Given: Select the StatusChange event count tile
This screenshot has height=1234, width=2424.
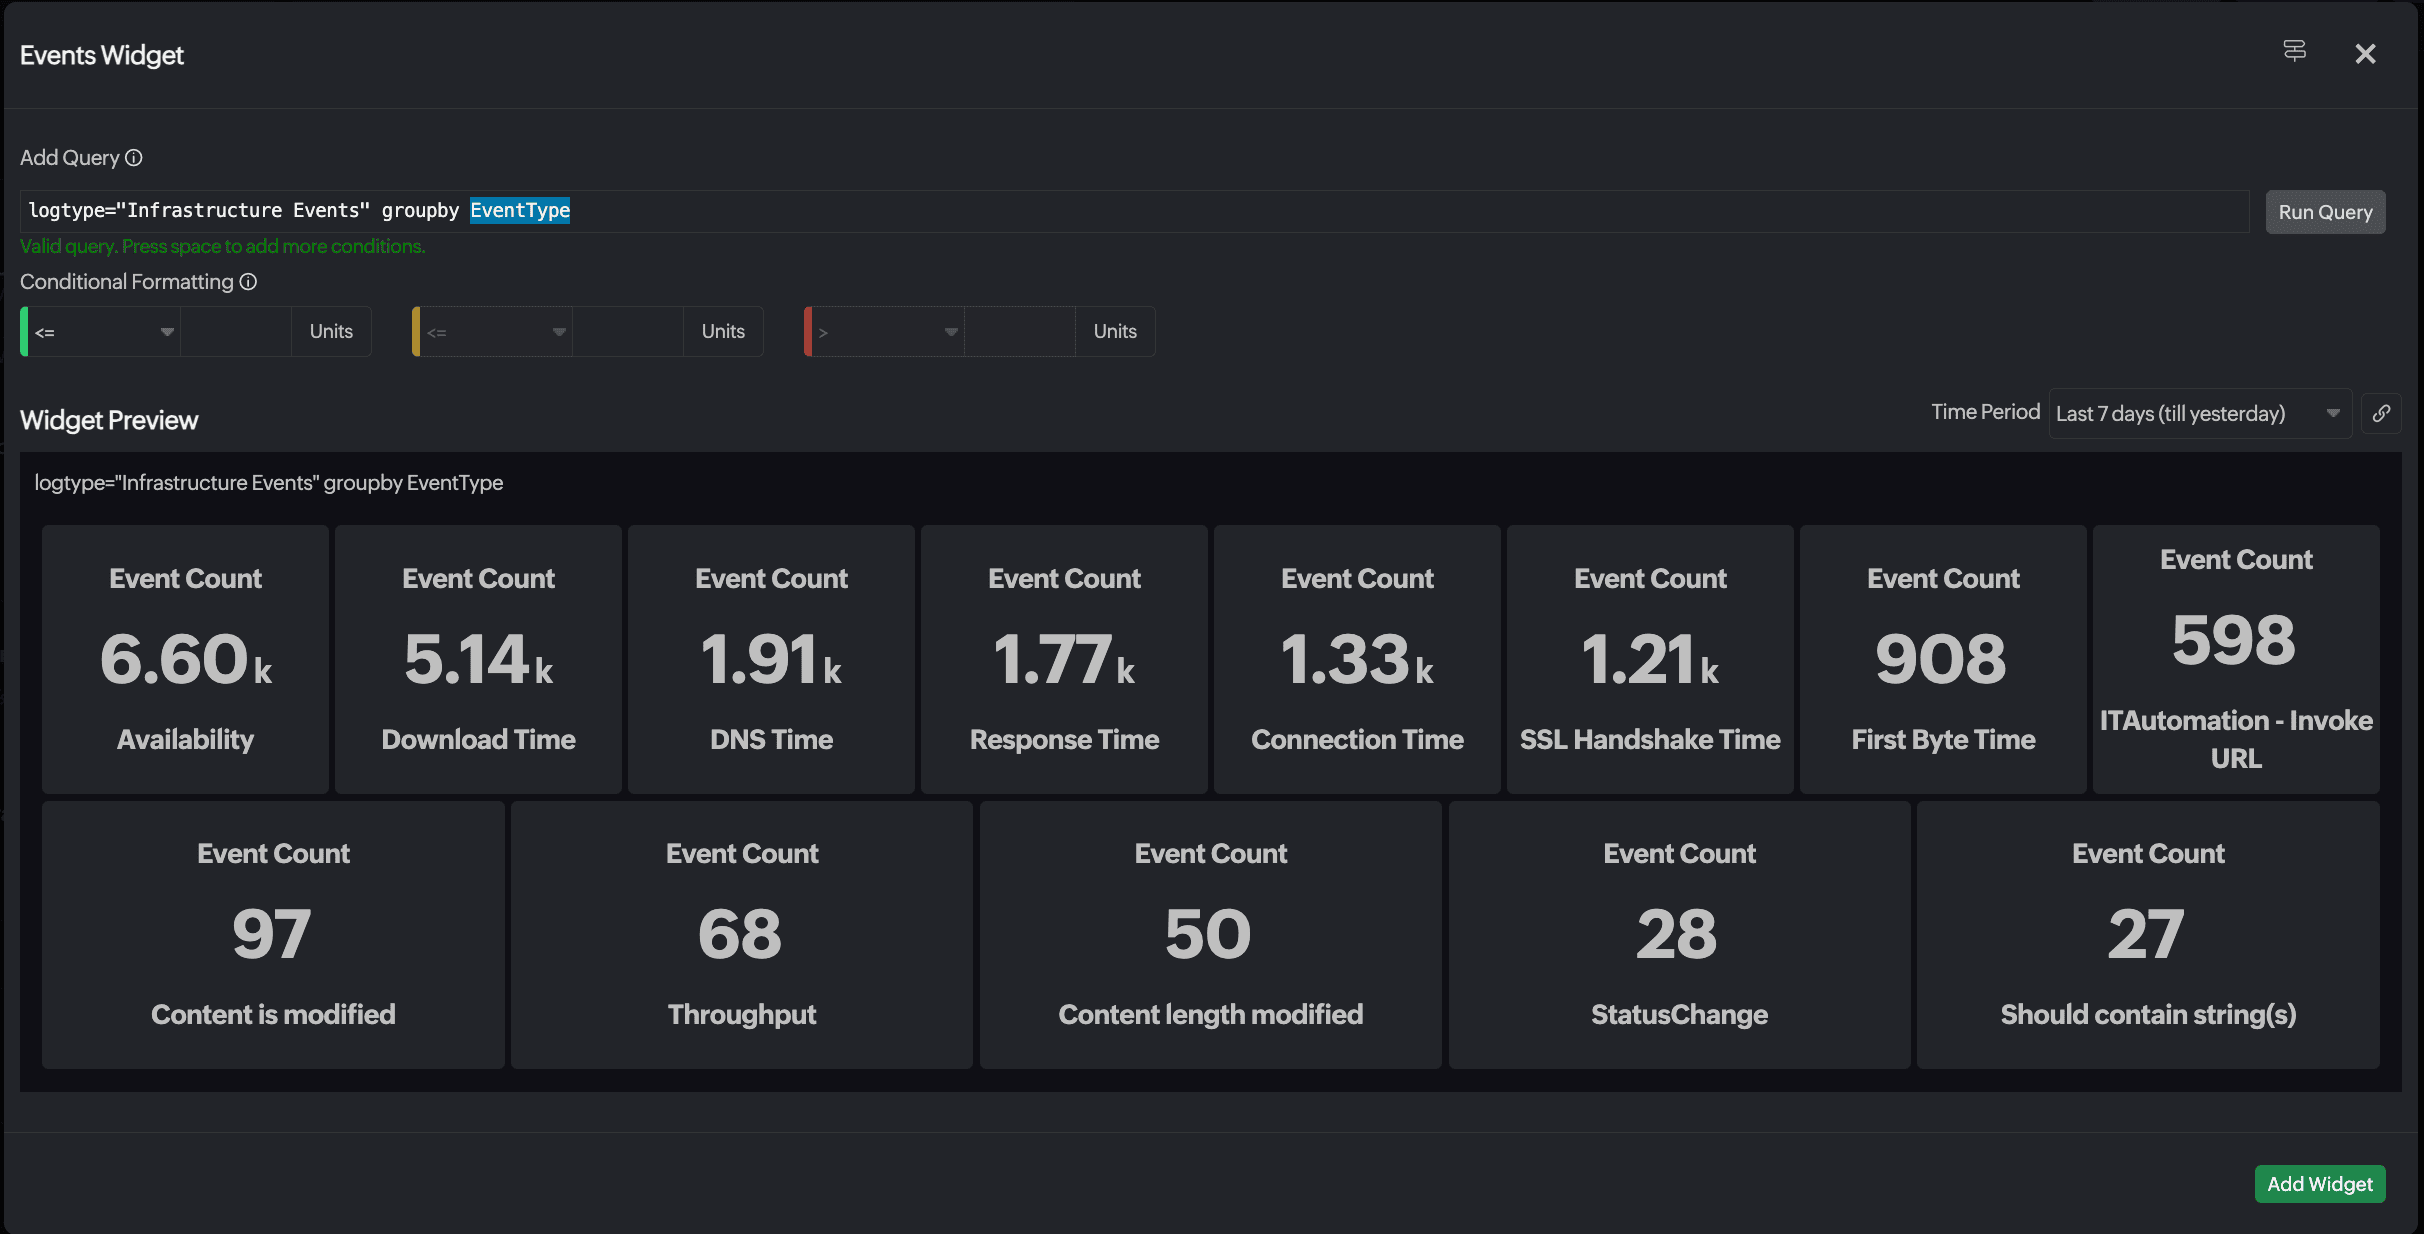Looking at the screenshot, I should pyautogui.click(x=1679, y=935).
